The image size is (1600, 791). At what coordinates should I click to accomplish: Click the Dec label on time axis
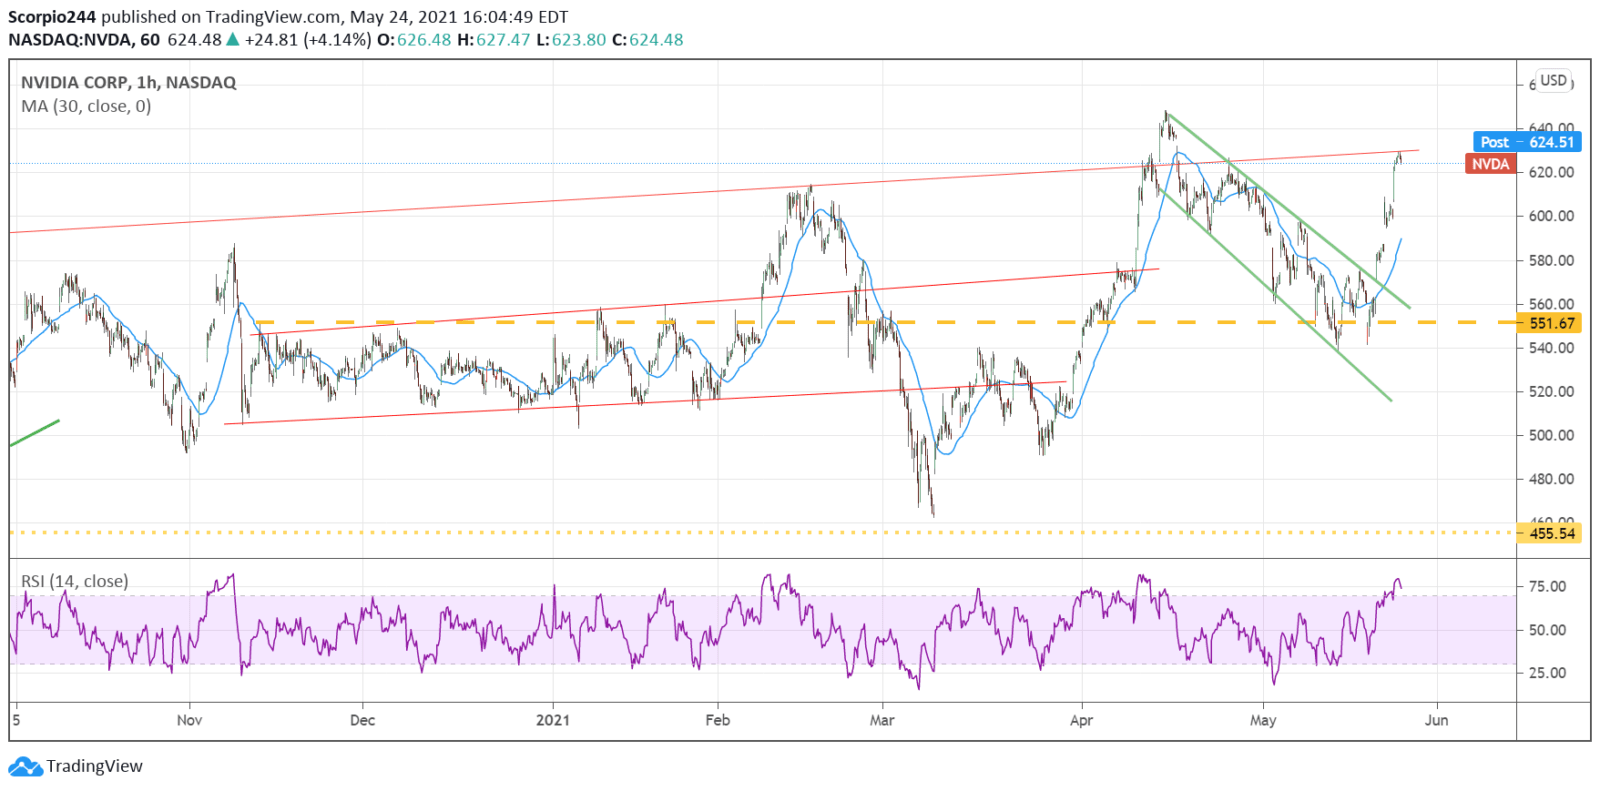[x=363, y=720]
